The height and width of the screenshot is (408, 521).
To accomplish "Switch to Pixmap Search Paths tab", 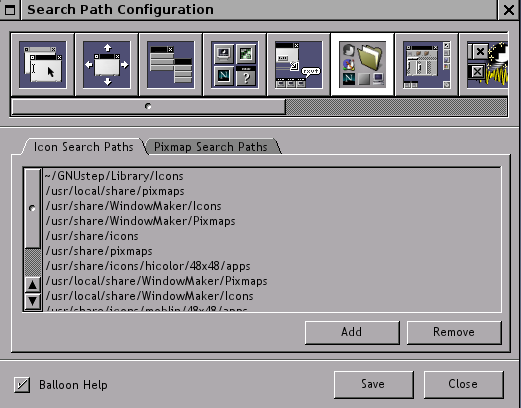I will tap(211, 147).
